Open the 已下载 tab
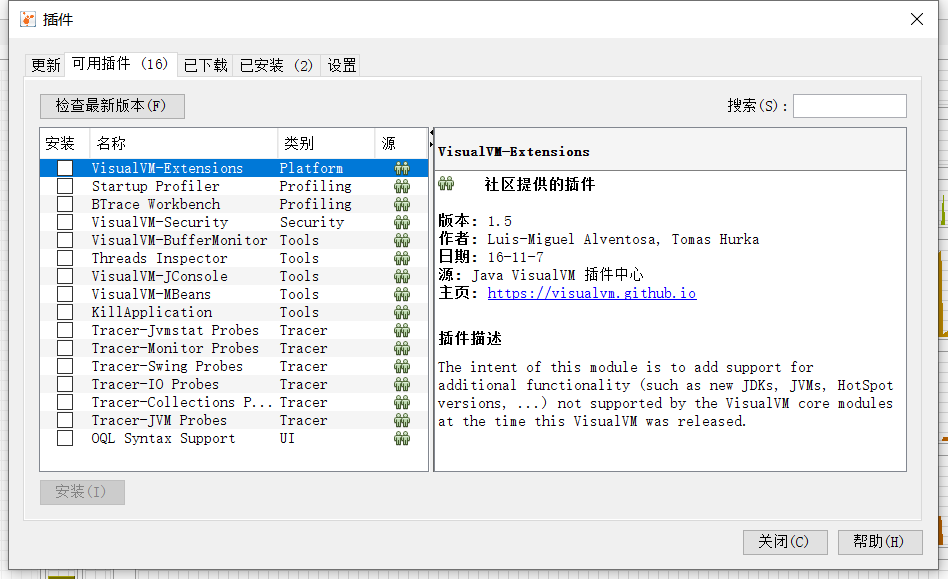The height and width of the screenshot is (579, 948). pos(205,65)
